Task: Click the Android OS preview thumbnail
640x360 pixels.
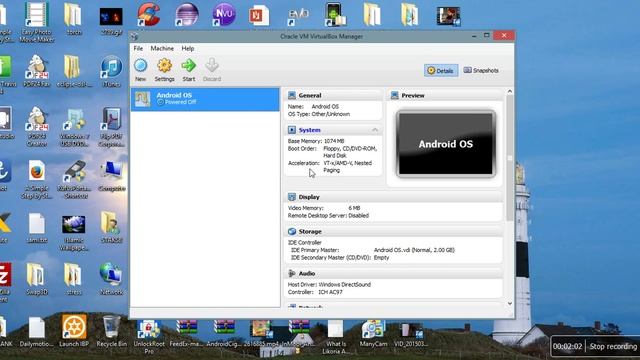Action: [x=446, y=144]
